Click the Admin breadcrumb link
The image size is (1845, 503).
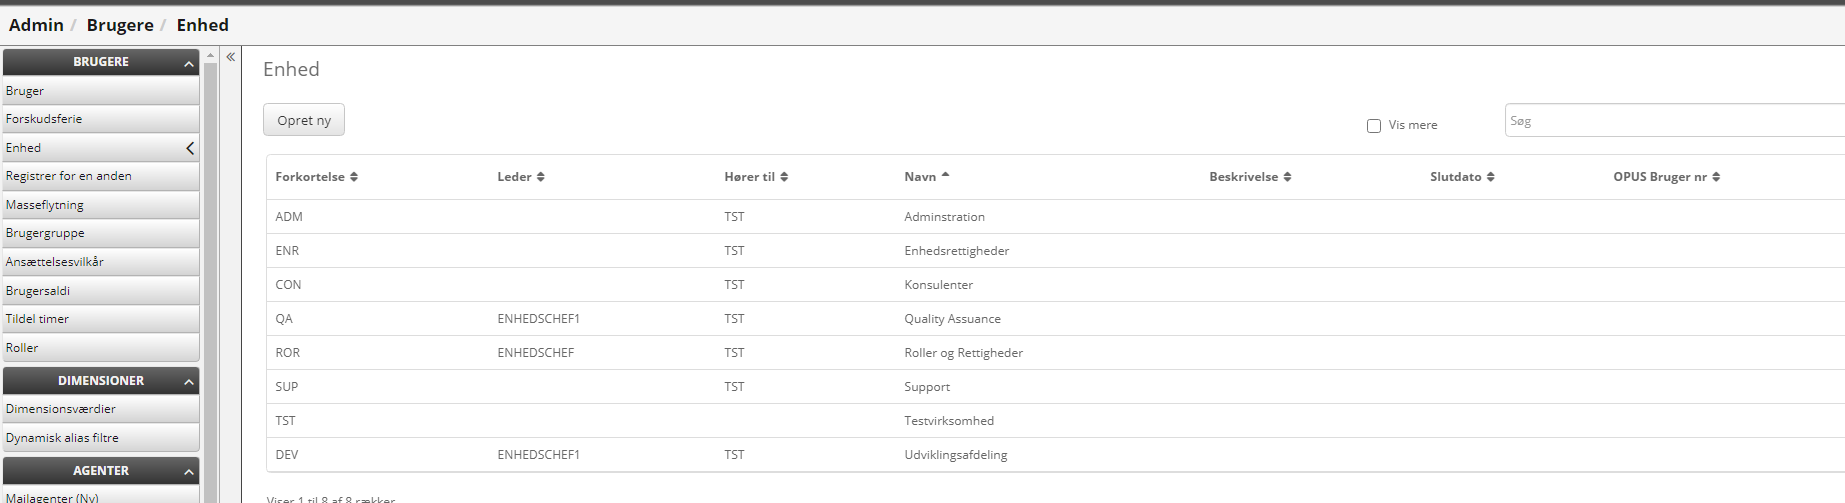coord(36,25)
